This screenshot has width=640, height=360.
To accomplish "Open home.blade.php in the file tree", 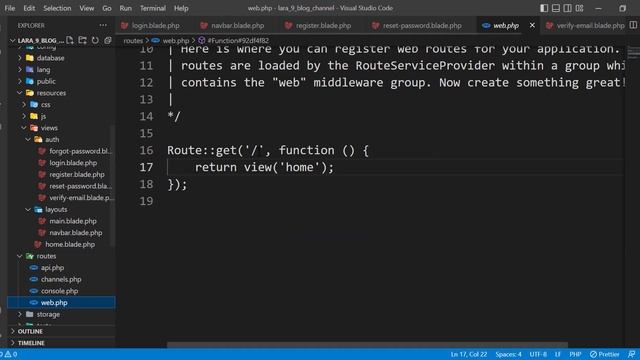I will point(64,244).
